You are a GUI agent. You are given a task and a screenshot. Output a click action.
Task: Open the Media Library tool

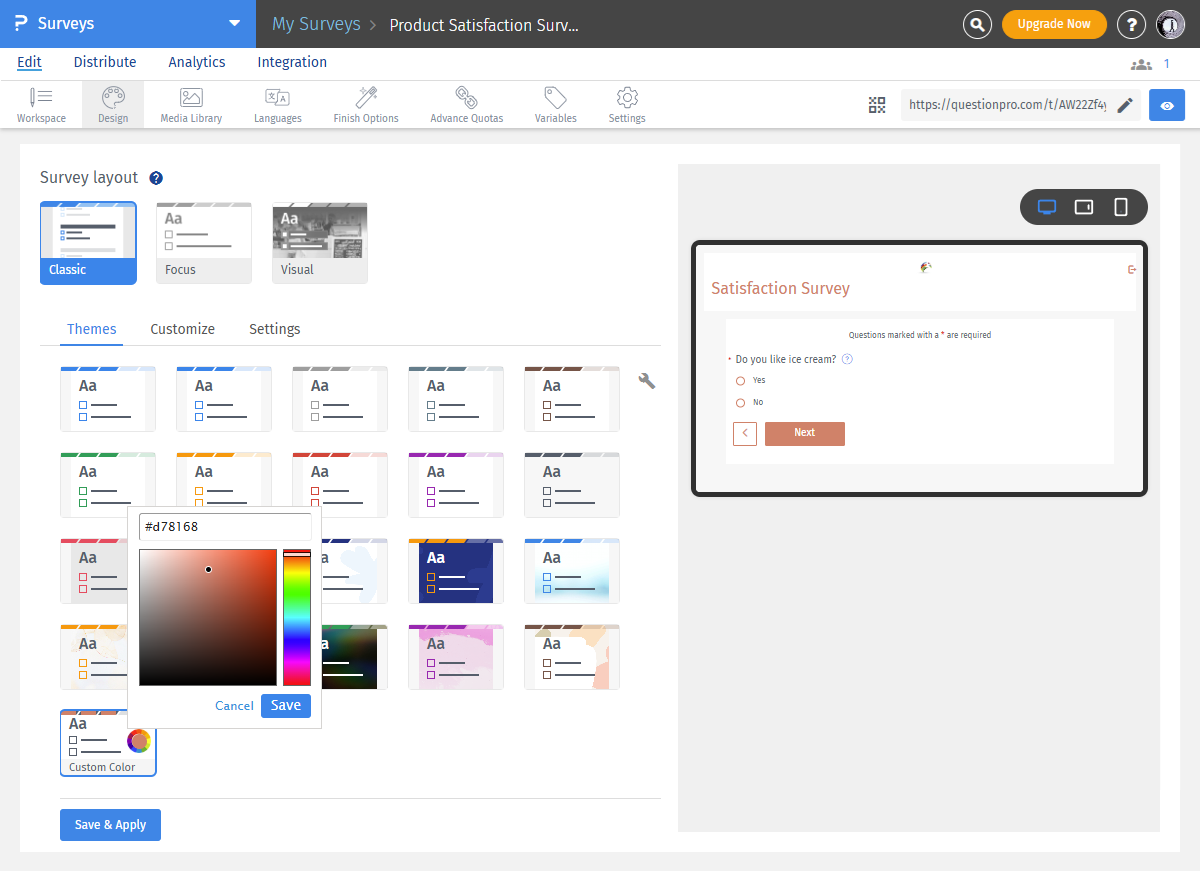click(191, 105)
